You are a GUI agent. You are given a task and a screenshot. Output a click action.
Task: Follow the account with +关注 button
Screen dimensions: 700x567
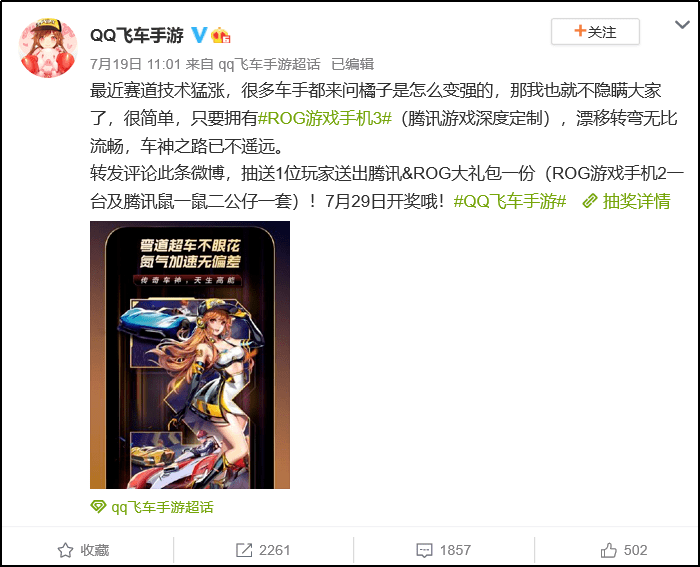595,32
